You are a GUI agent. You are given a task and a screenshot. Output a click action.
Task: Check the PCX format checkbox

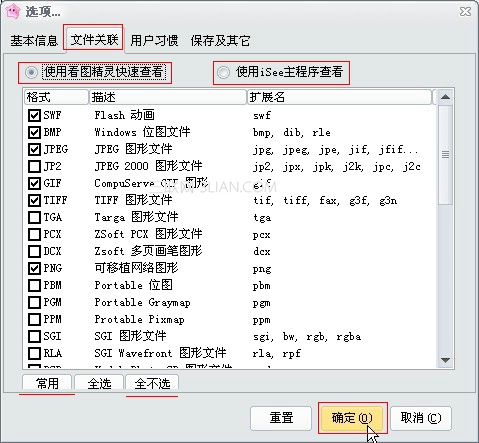pos(34,234)
